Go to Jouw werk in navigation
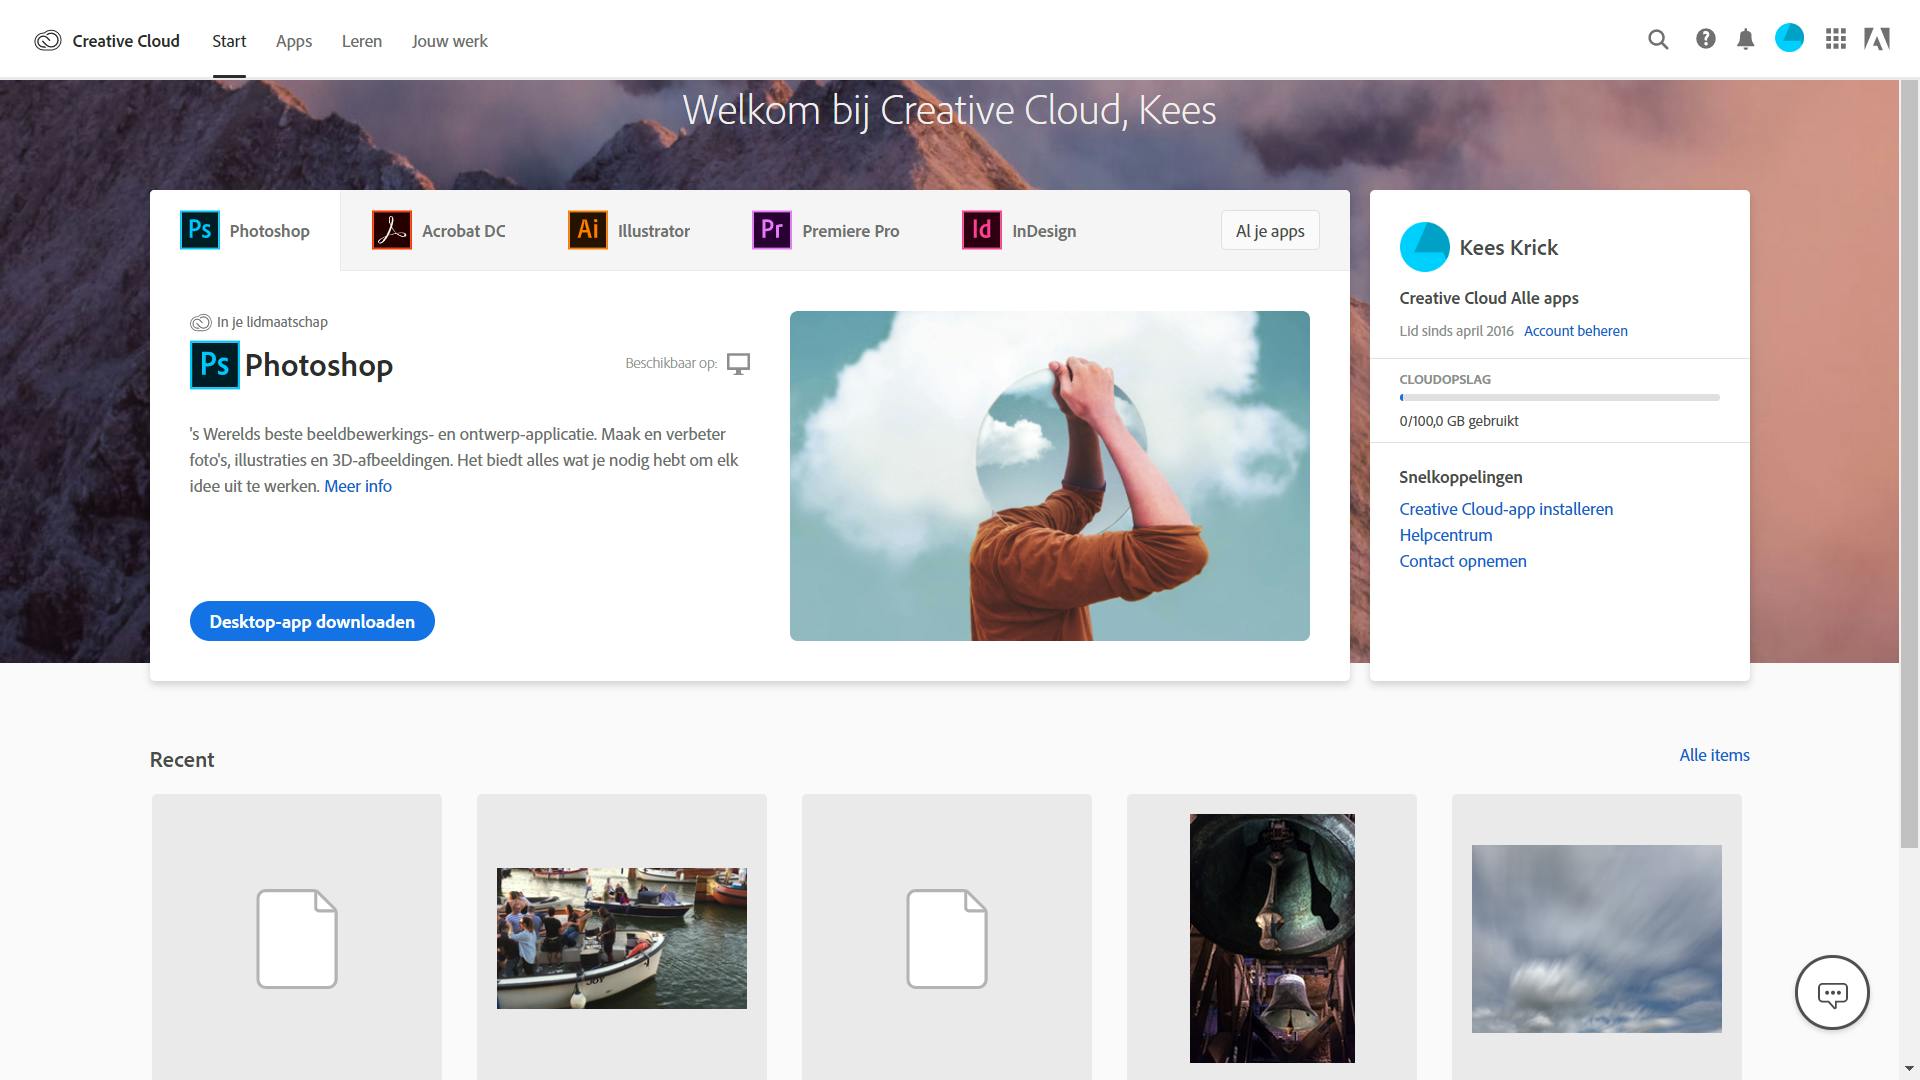The height and width of the screenshot is (1080, 1920). pyautogui.click(x=449, y=41)
